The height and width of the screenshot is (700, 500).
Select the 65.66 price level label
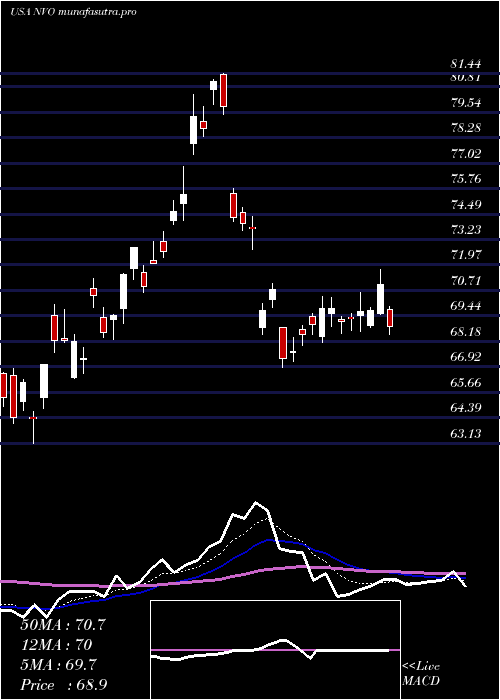466,383
